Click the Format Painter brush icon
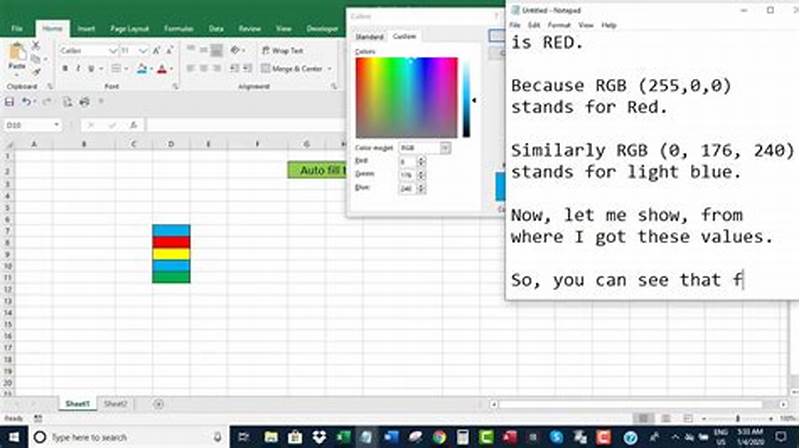The height and width of the screenshot is (448, 800). pos(36,72)
